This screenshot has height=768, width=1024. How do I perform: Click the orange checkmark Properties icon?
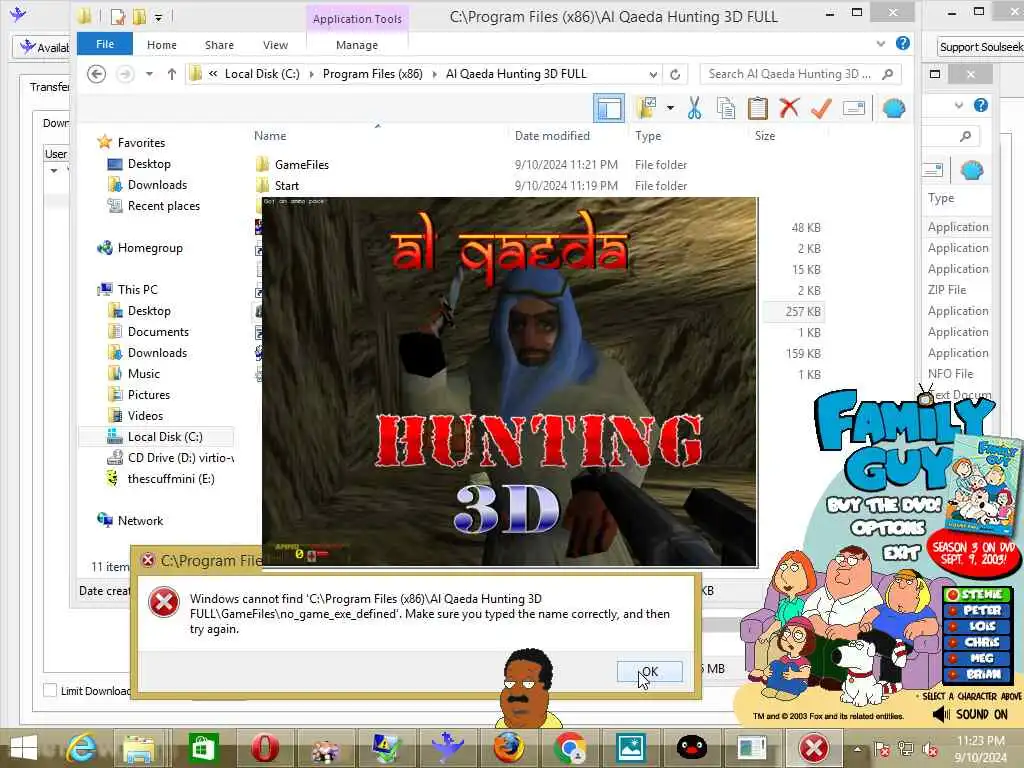tap(821, 108)
